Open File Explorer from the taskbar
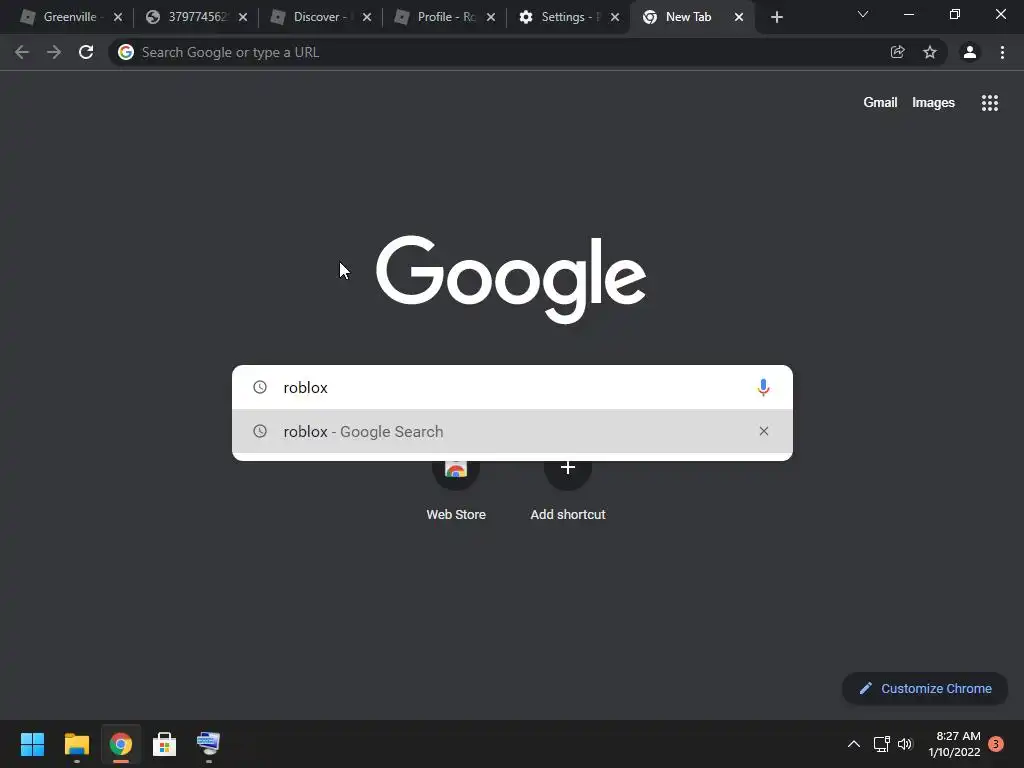1024x768 pixels. pos(76,744)
